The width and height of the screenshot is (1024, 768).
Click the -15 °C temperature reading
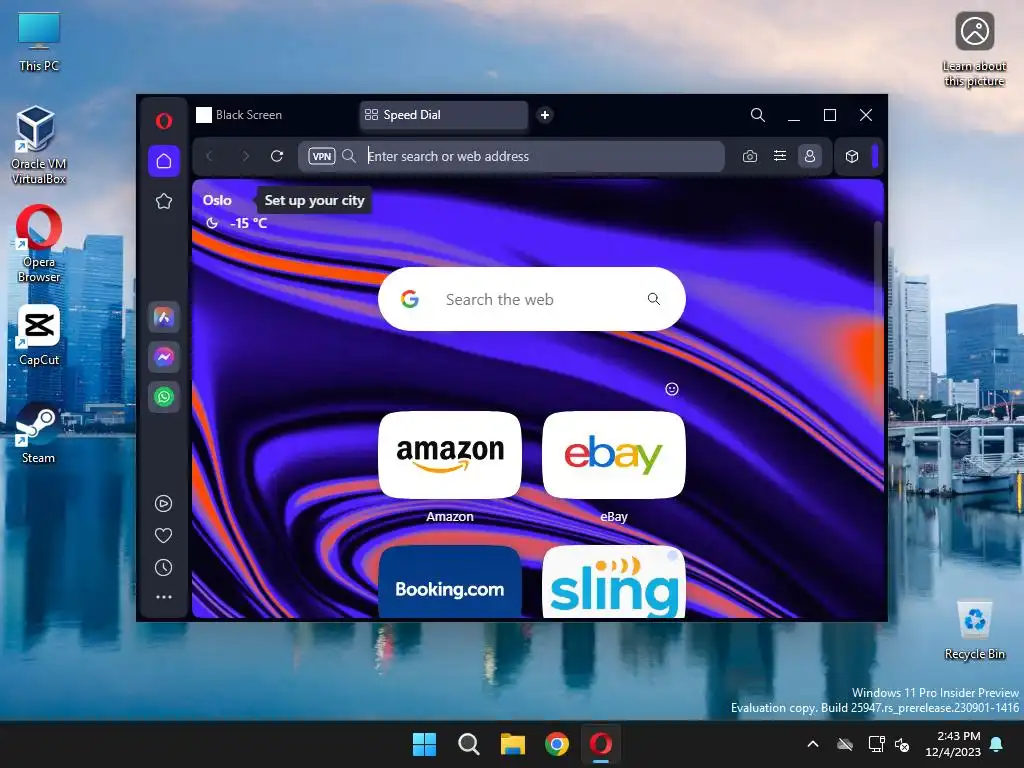click(x=249, y=223)
